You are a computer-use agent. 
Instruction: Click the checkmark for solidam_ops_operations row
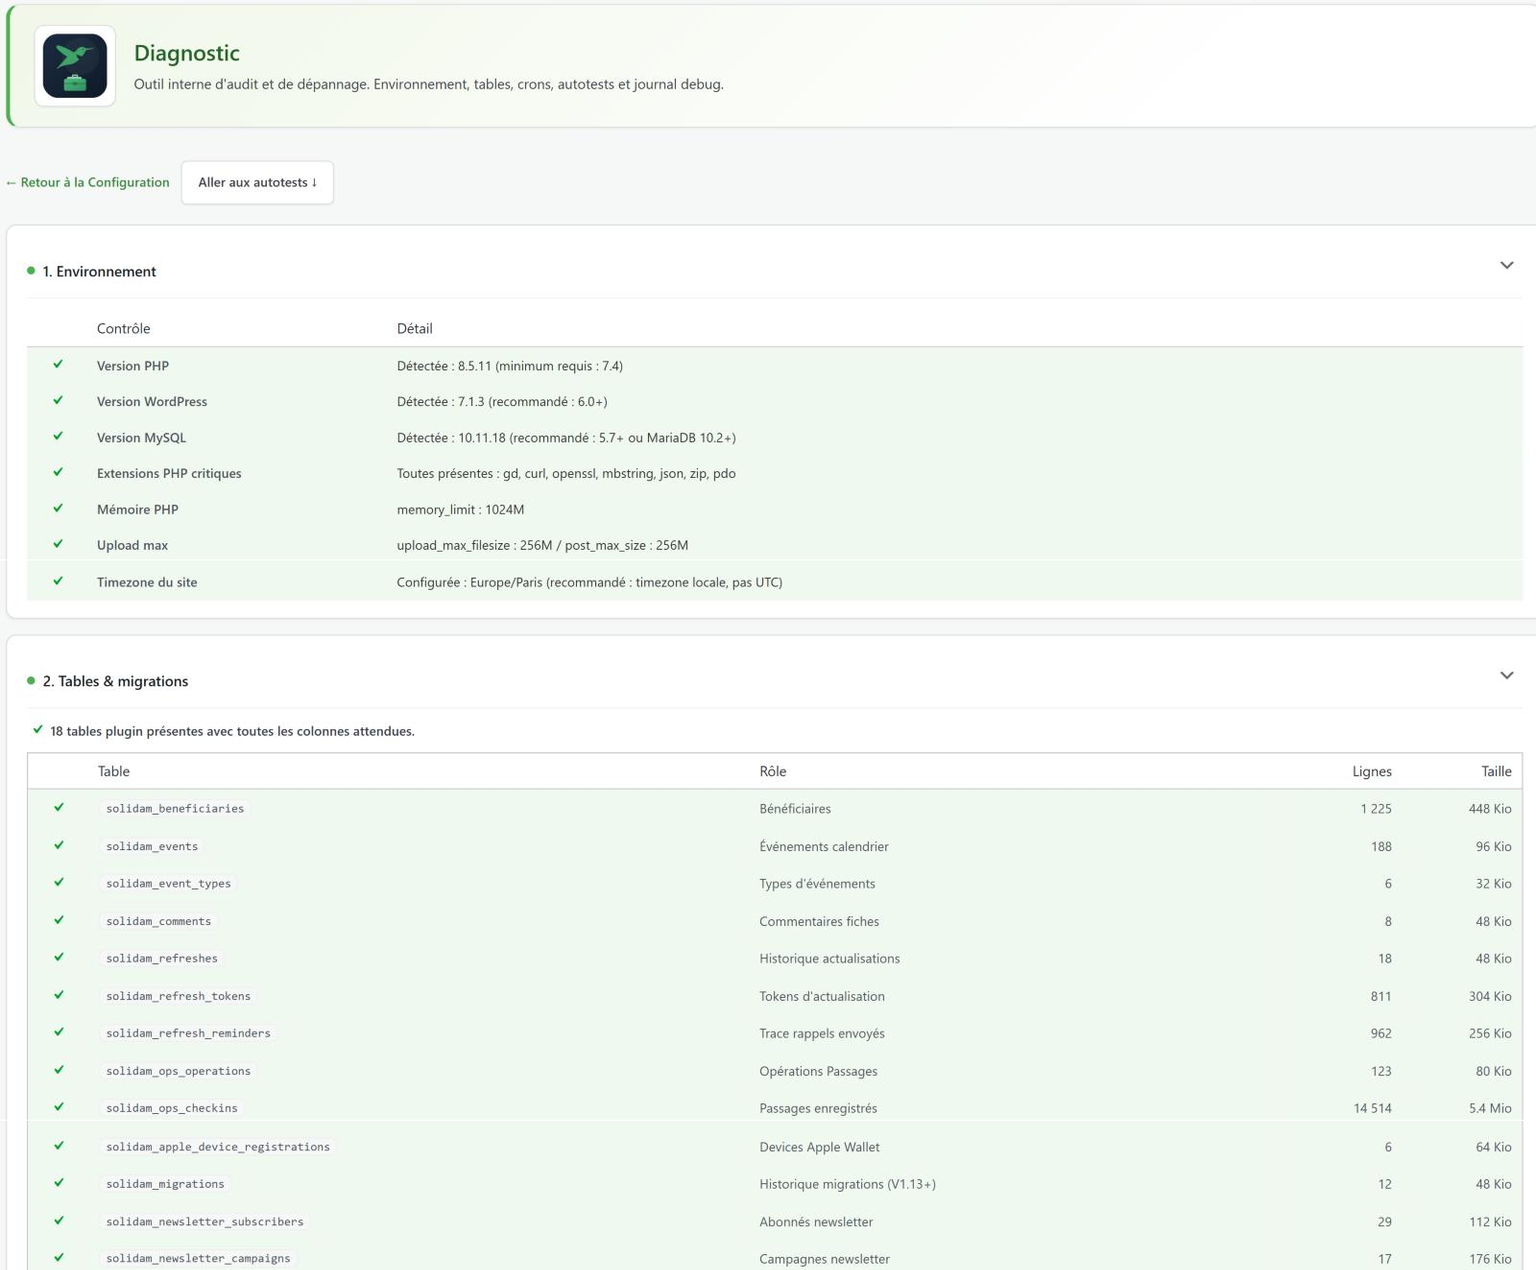coord(59,1071)
